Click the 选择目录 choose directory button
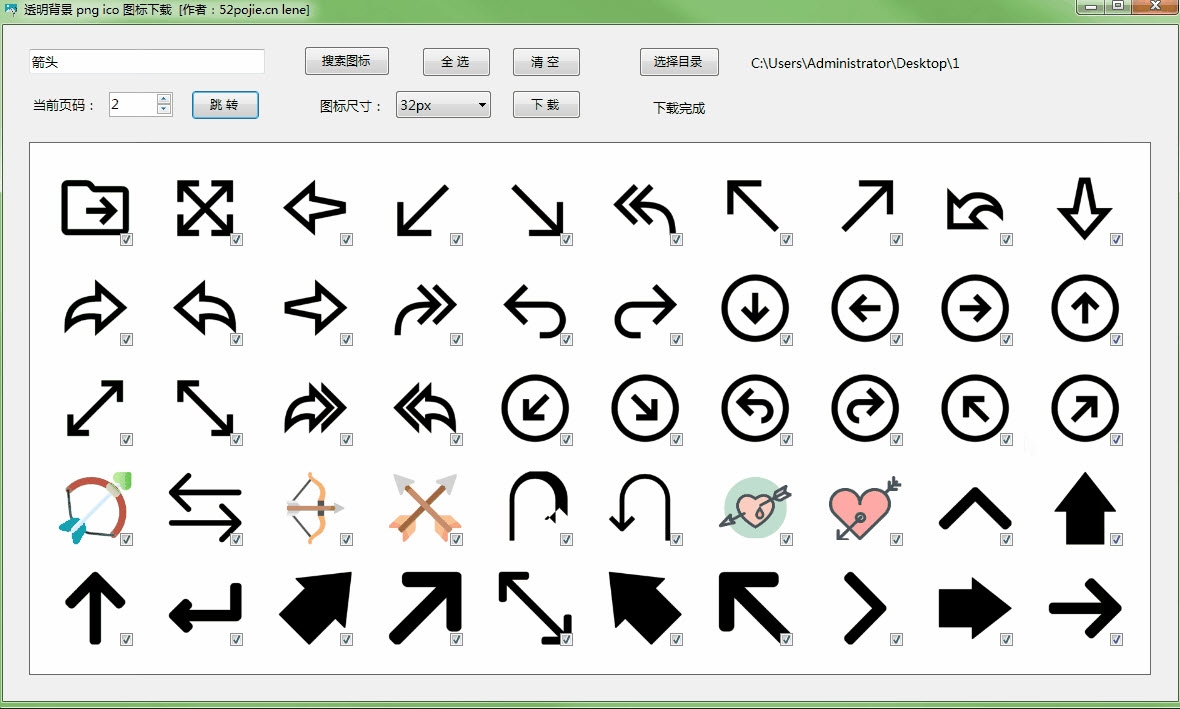The width and height of the screenshot is (1180, 709). (x=678, y=61)
